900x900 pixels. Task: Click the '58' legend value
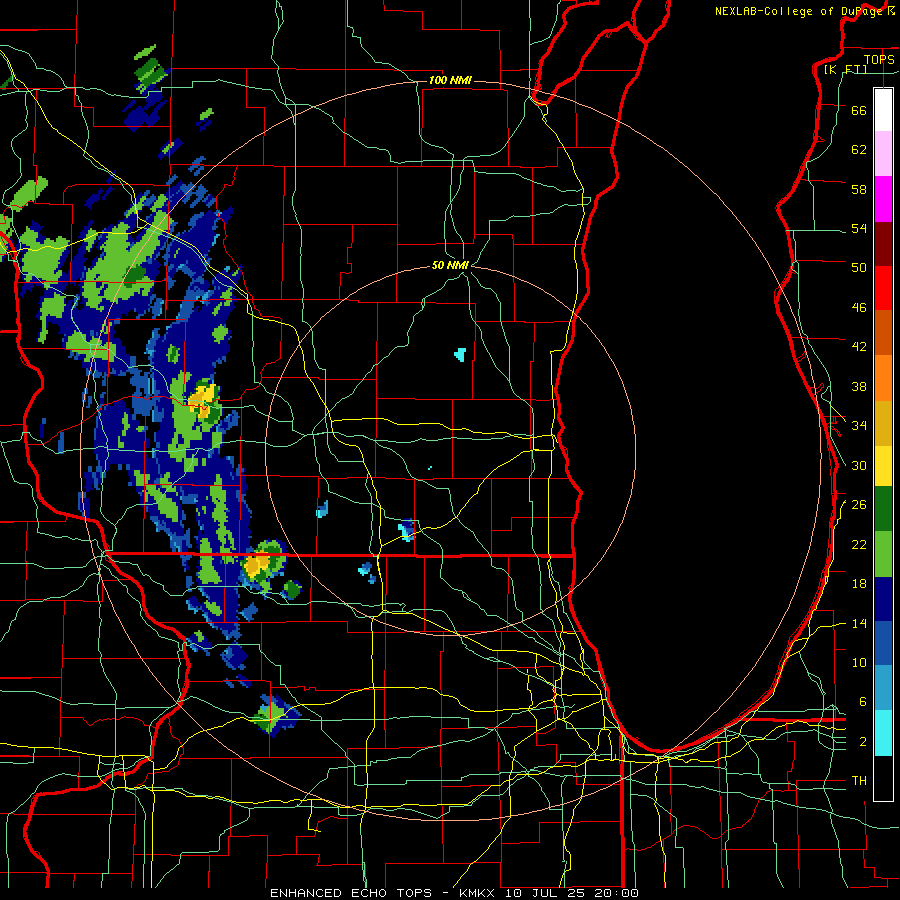coord(859,189)
